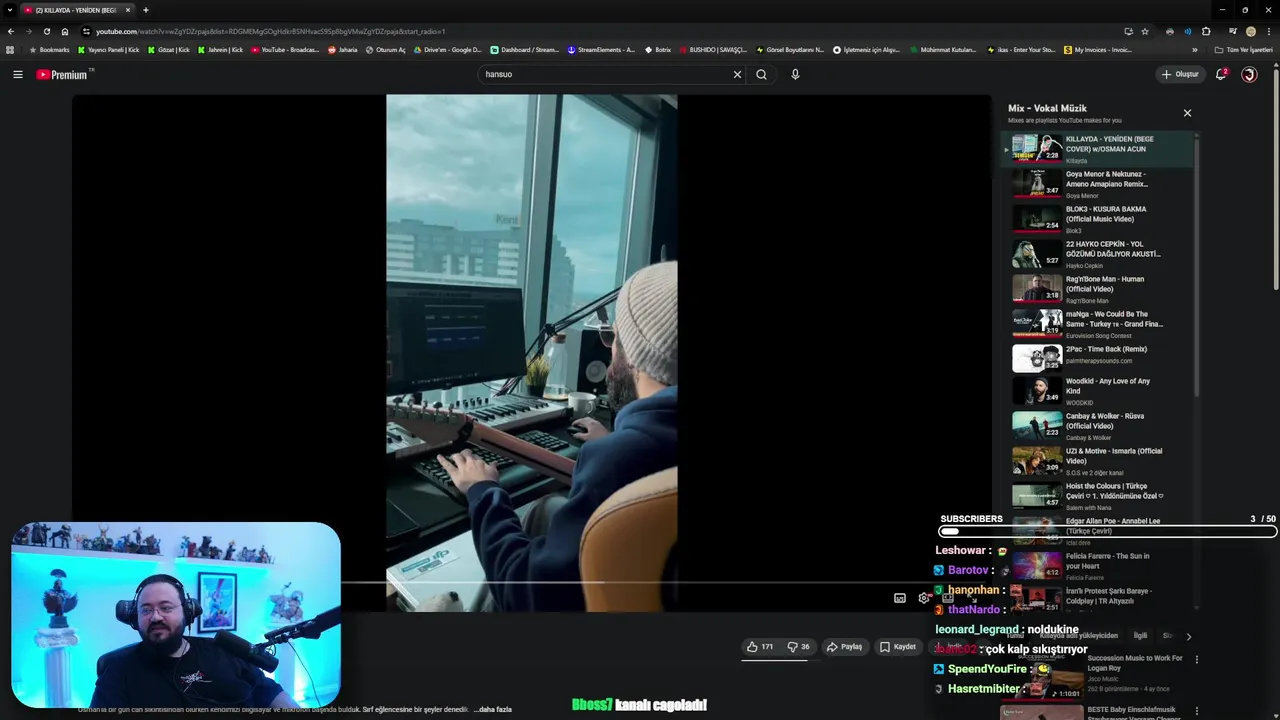Open Drive'ım - Google D... bookmark
Image resolution: width=1280 pixels, height=720 pixels.
(448, 50)
